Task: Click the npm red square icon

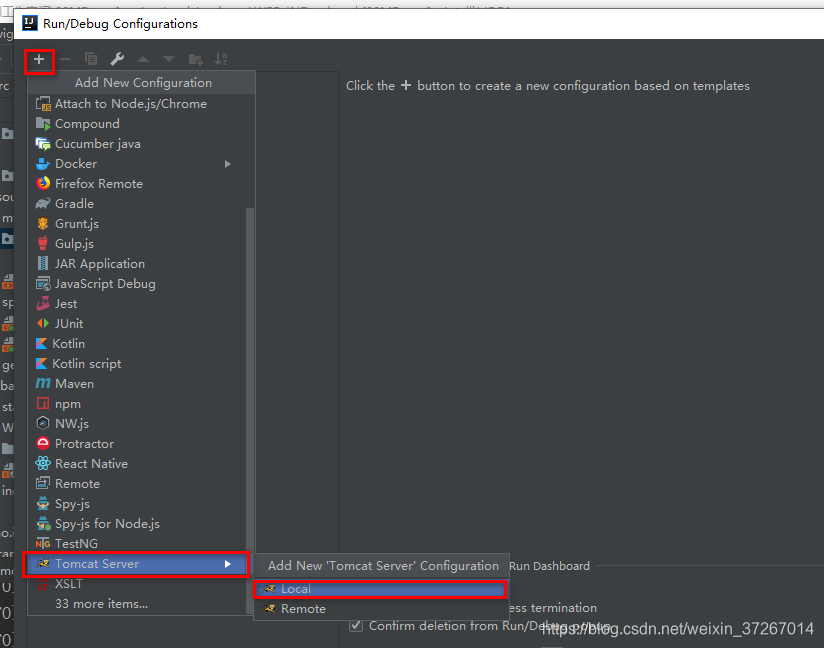Action: point(43,404)
